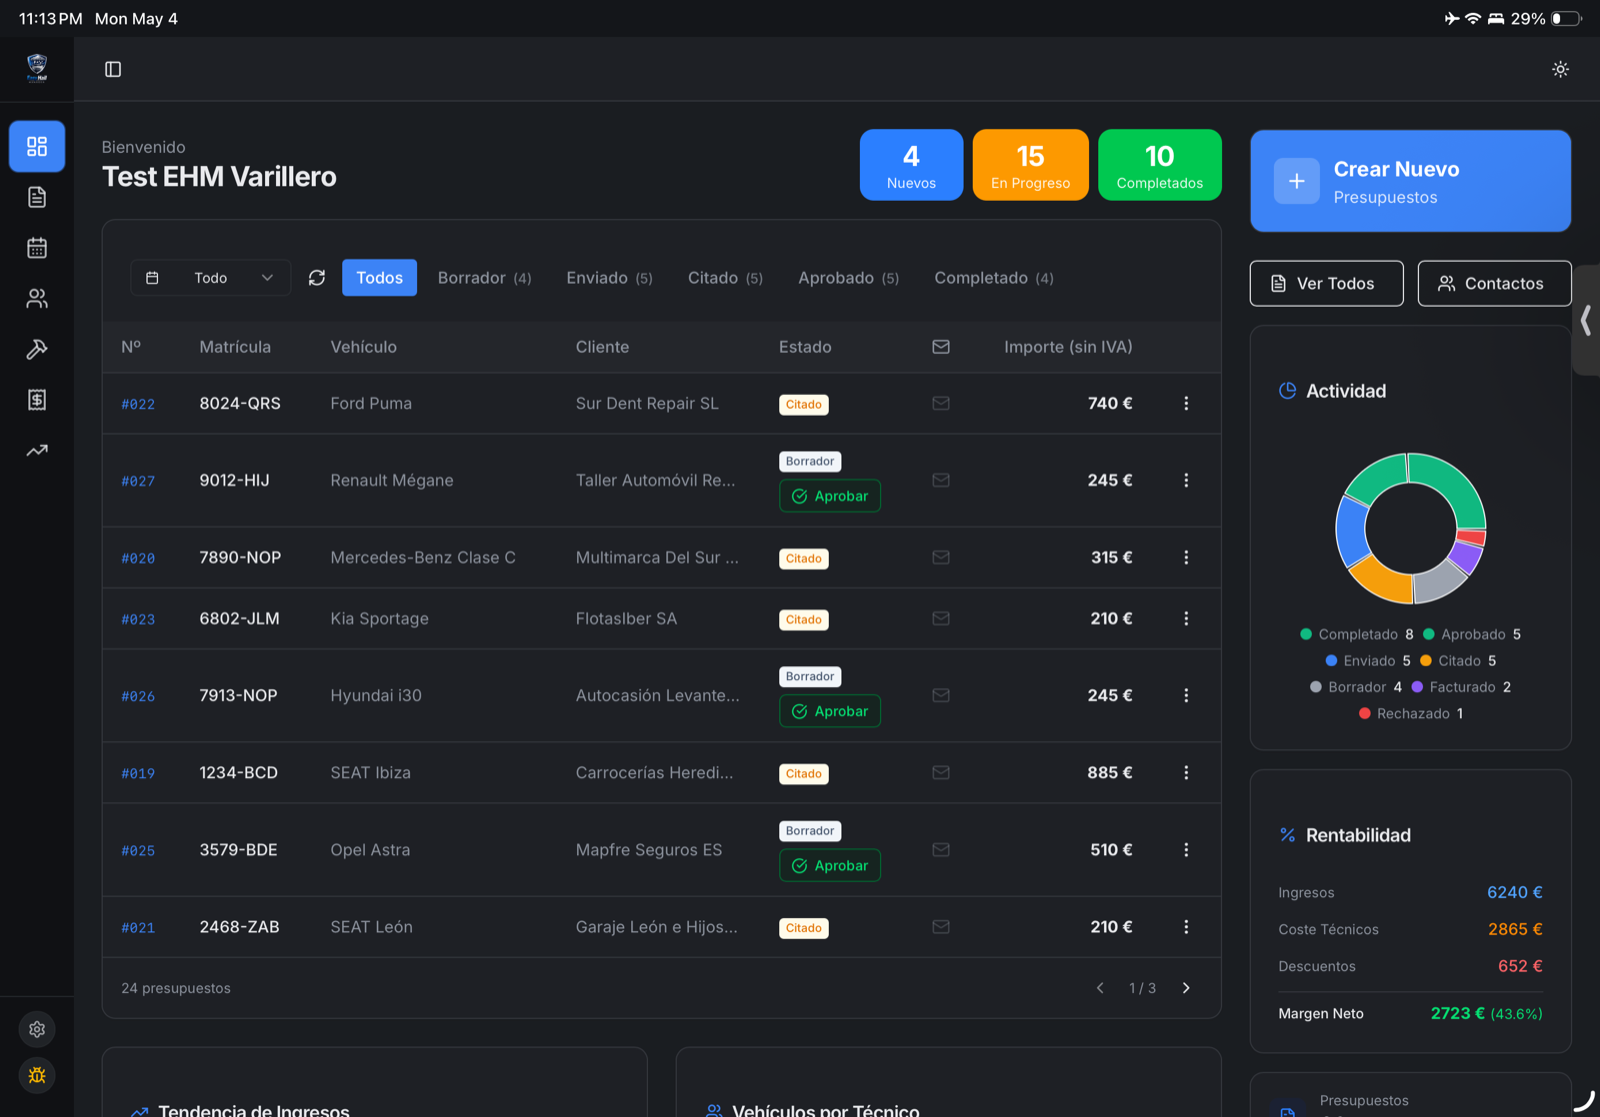Click the Ver Todos button

[1326, 283]
